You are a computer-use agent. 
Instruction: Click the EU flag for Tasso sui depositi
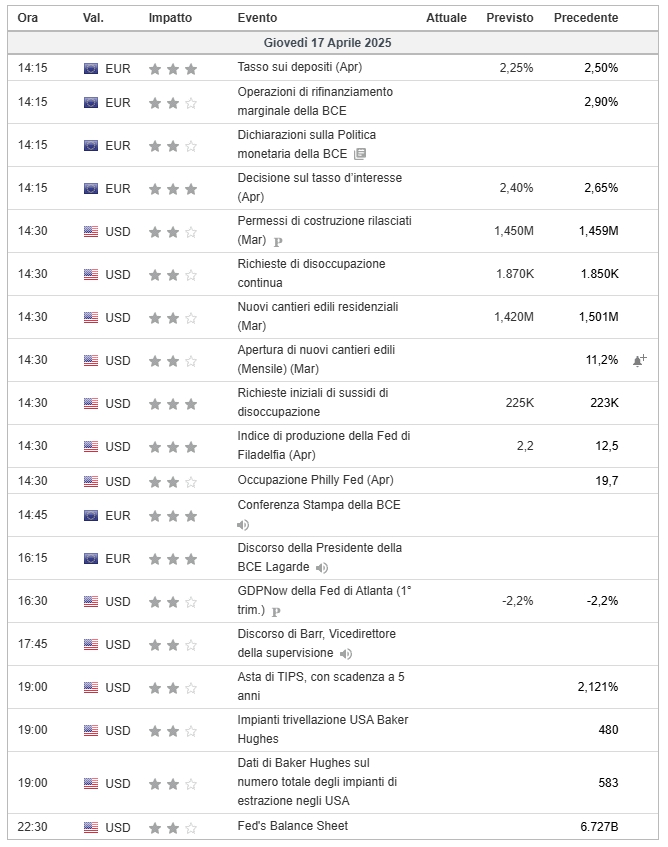tap(91, 68)
